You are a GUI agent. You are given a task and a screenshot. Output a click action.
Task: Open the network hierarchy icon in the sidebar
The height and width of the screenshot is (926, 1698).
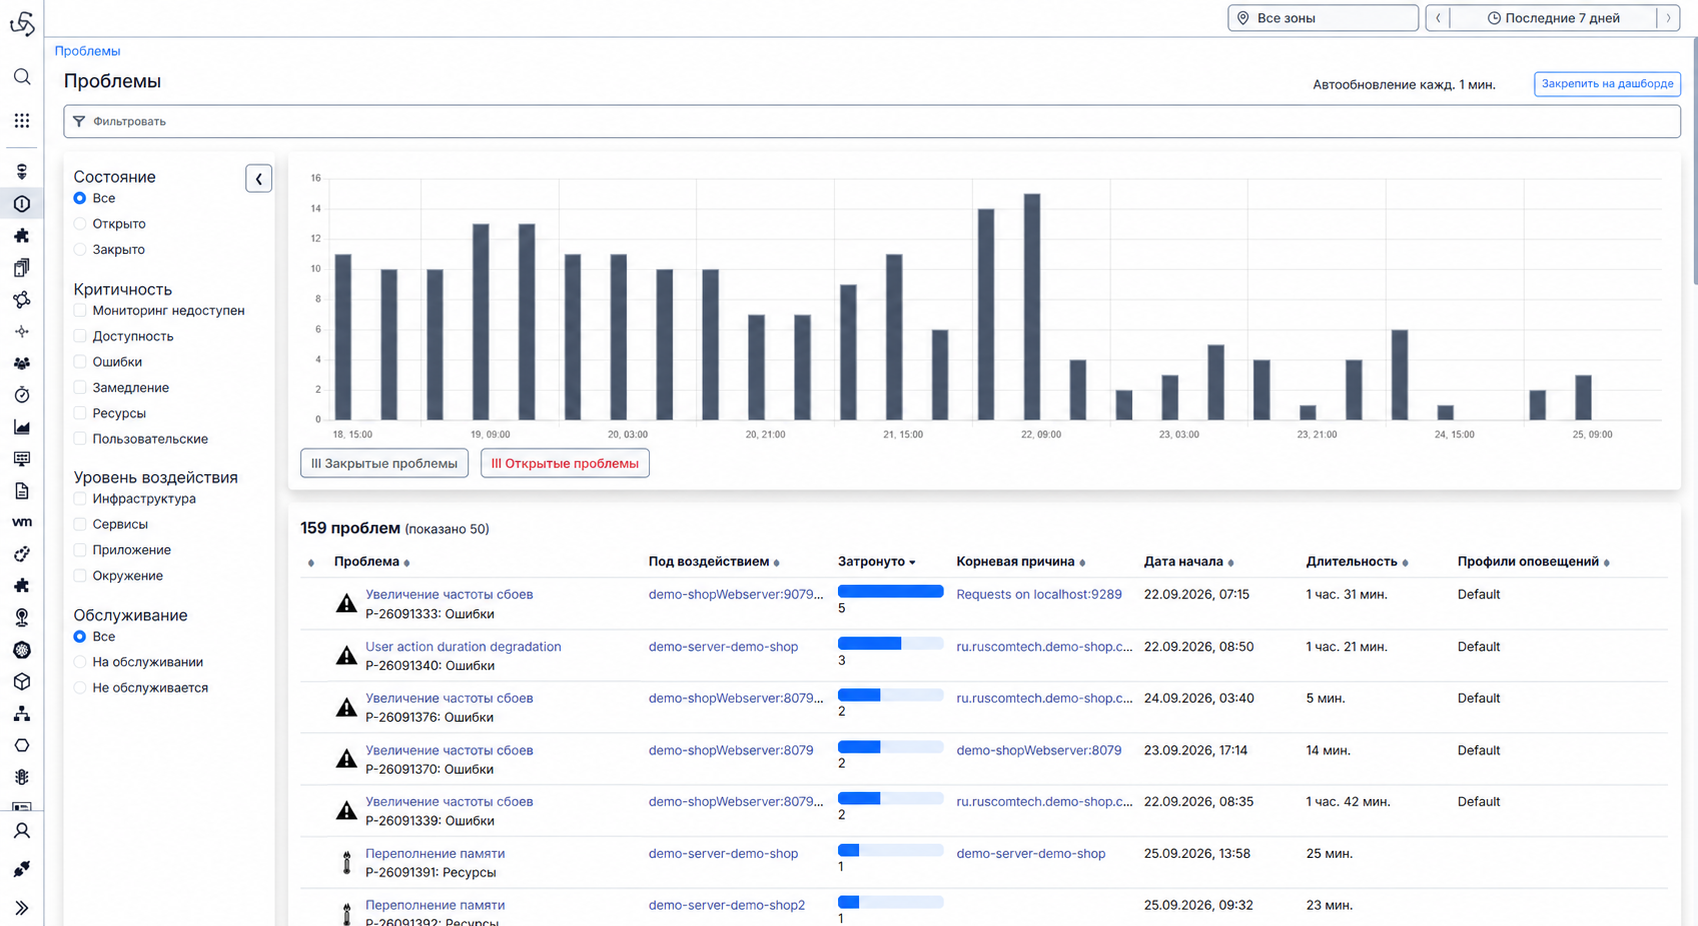pyautogui.click(x=22, y=714)
